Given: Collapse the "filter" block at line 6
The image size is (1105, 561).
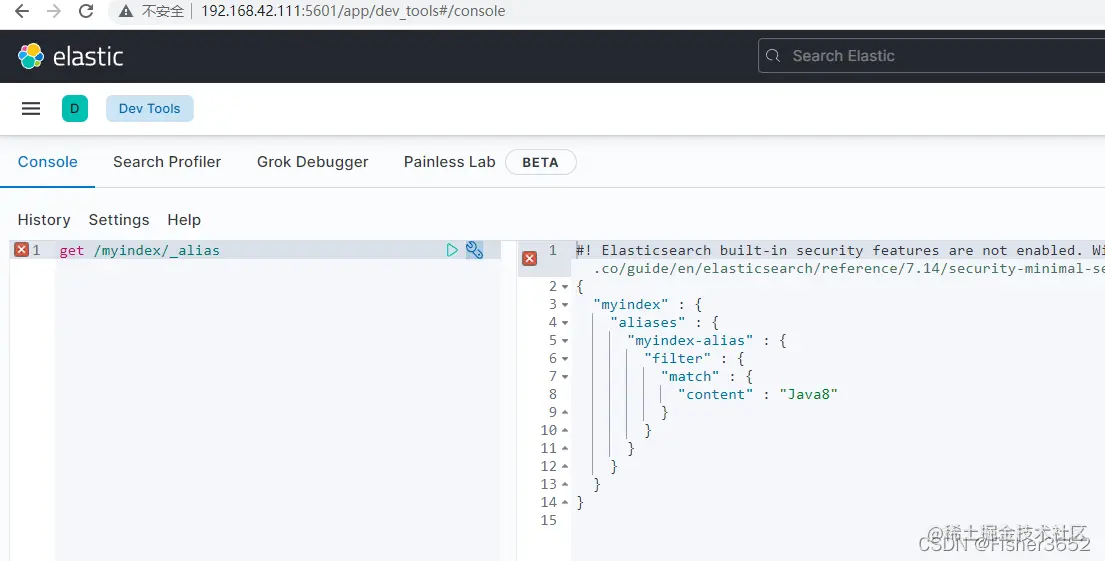Looking at the screenshot, I should click(x=565, y=359).
